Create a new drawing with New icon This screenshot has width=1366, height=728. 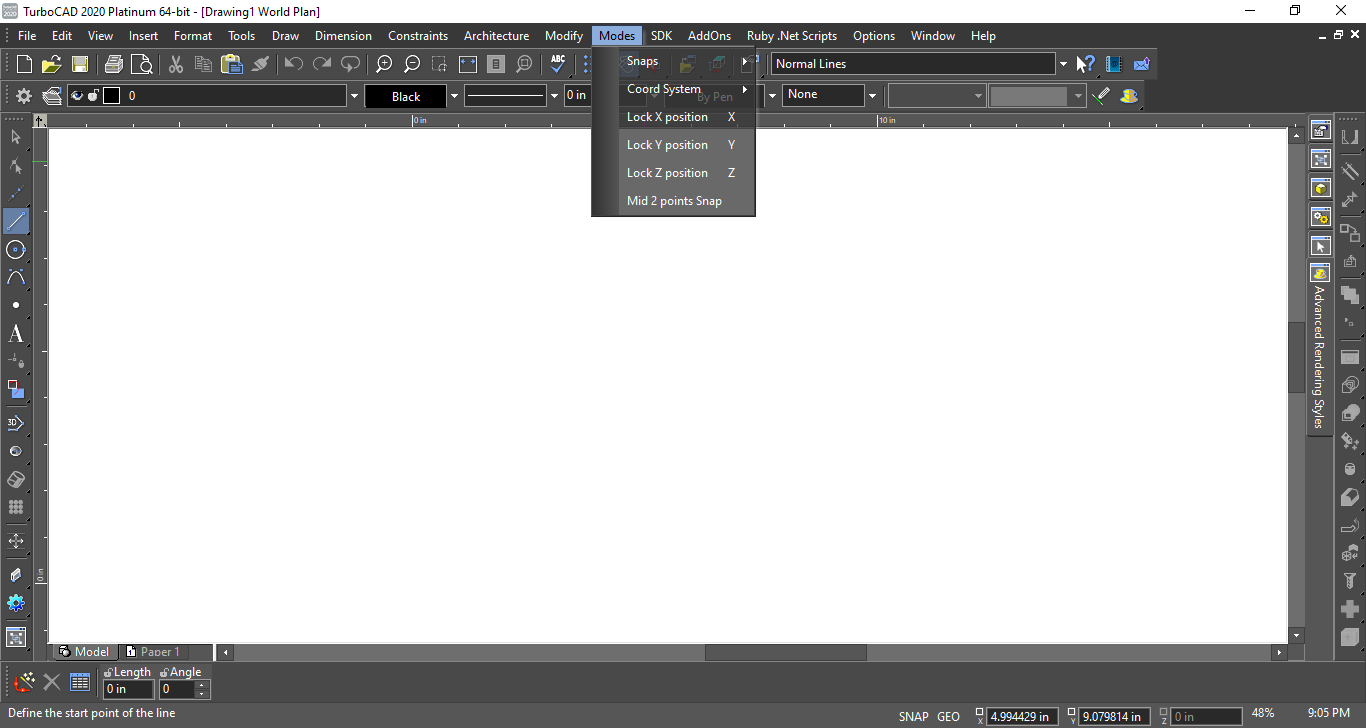(x=24, y=64)
